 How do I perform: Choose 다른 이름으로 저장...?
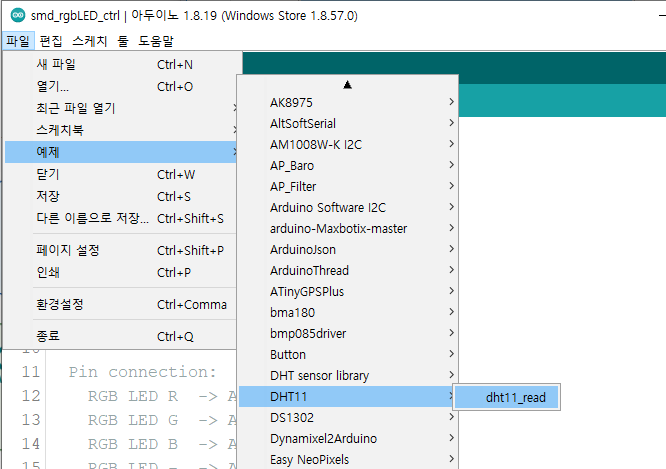pos(121,218)
